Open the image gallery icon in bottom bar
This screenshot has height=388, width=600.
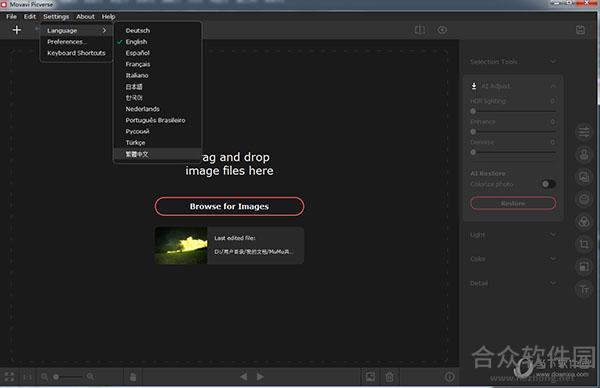(x=370, y=377)
